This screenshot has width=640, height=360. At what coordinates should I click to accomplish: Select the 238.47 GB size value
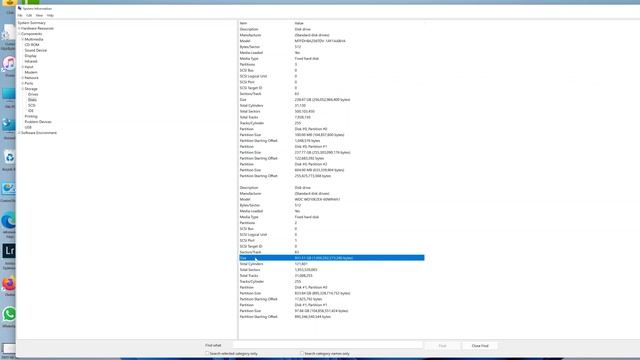tap(322, 100)
